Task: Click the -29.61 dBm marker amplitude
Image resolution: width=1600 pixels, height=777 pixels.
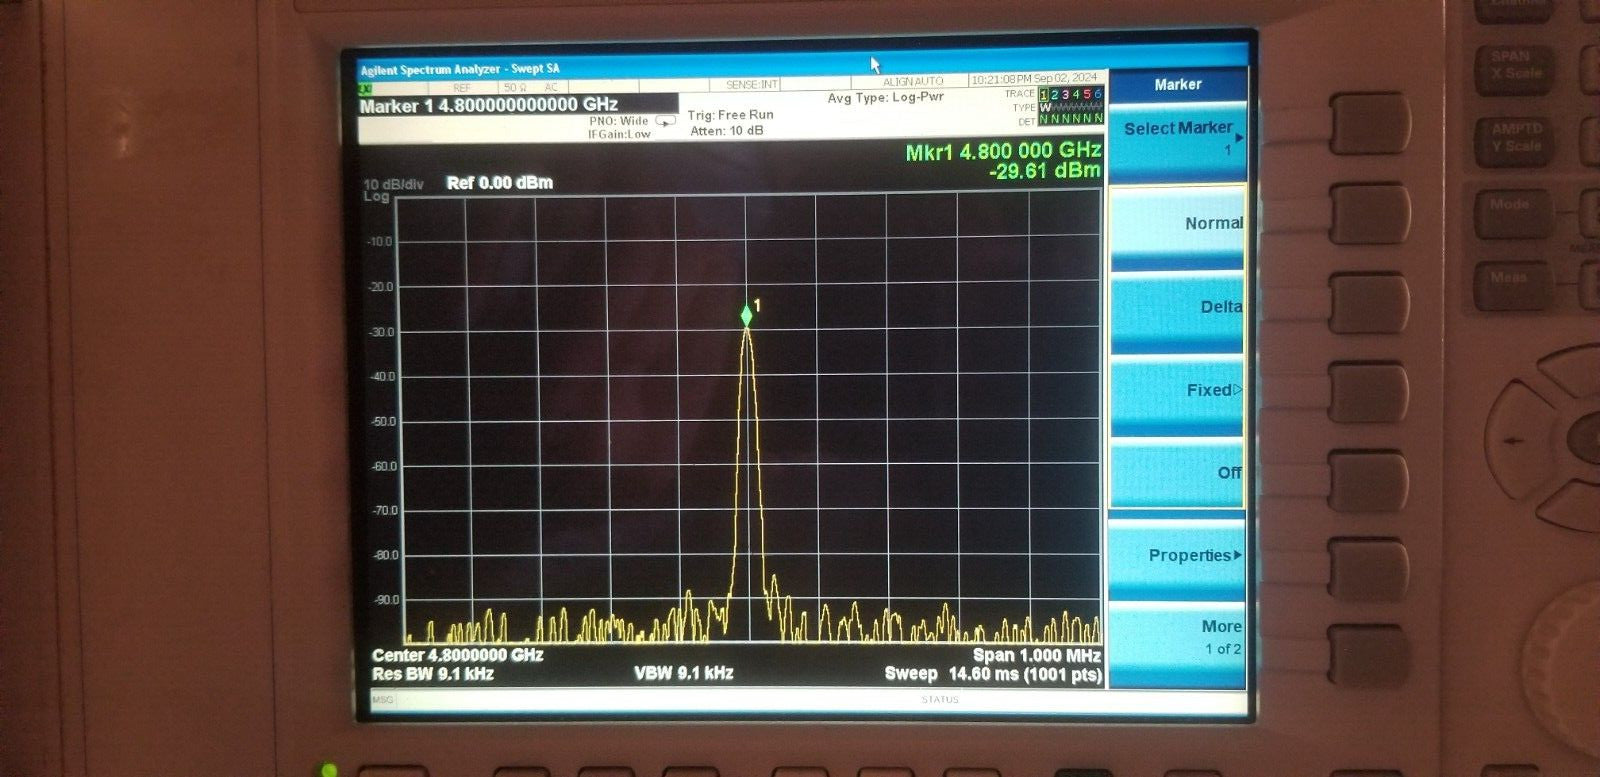Action: pos(1045,171)
